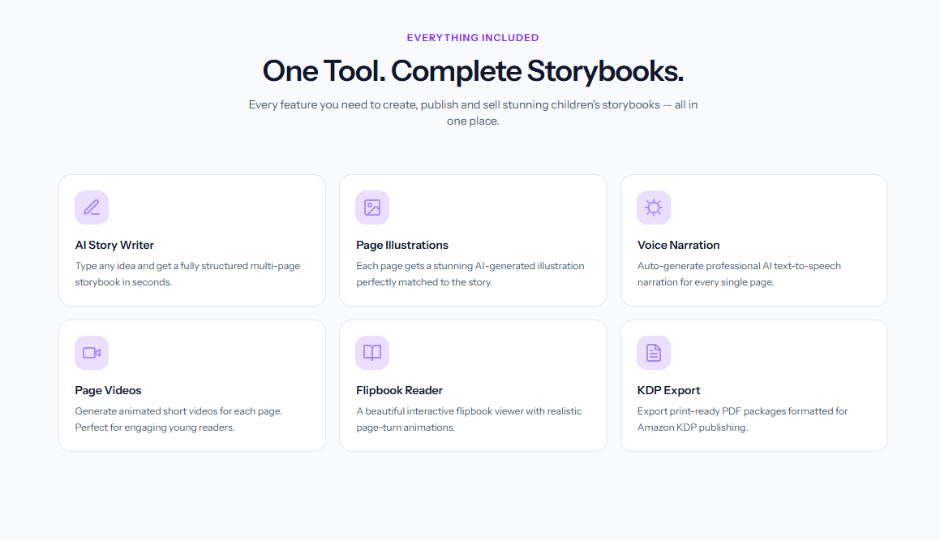The width and height of the screenshot is (940, 540).
Task: Select the KDP Export card title
Action: (668, 390)
